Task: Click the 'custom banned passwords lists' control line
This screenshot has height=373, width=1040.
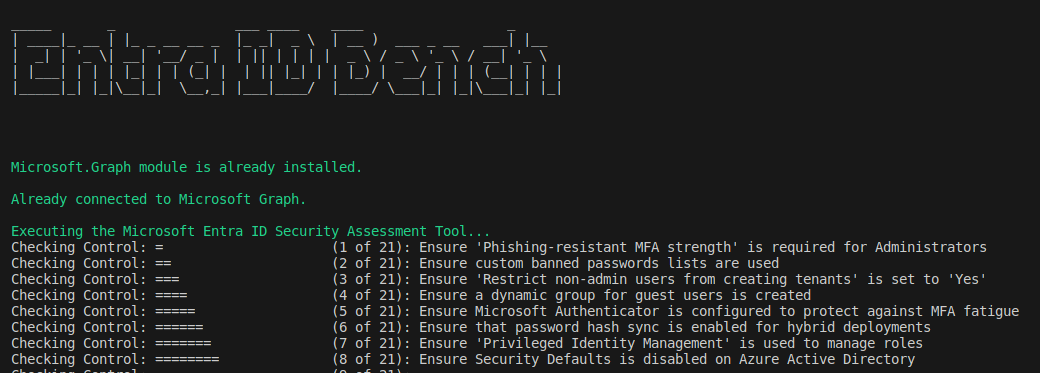Action: (x=395, y=263)
